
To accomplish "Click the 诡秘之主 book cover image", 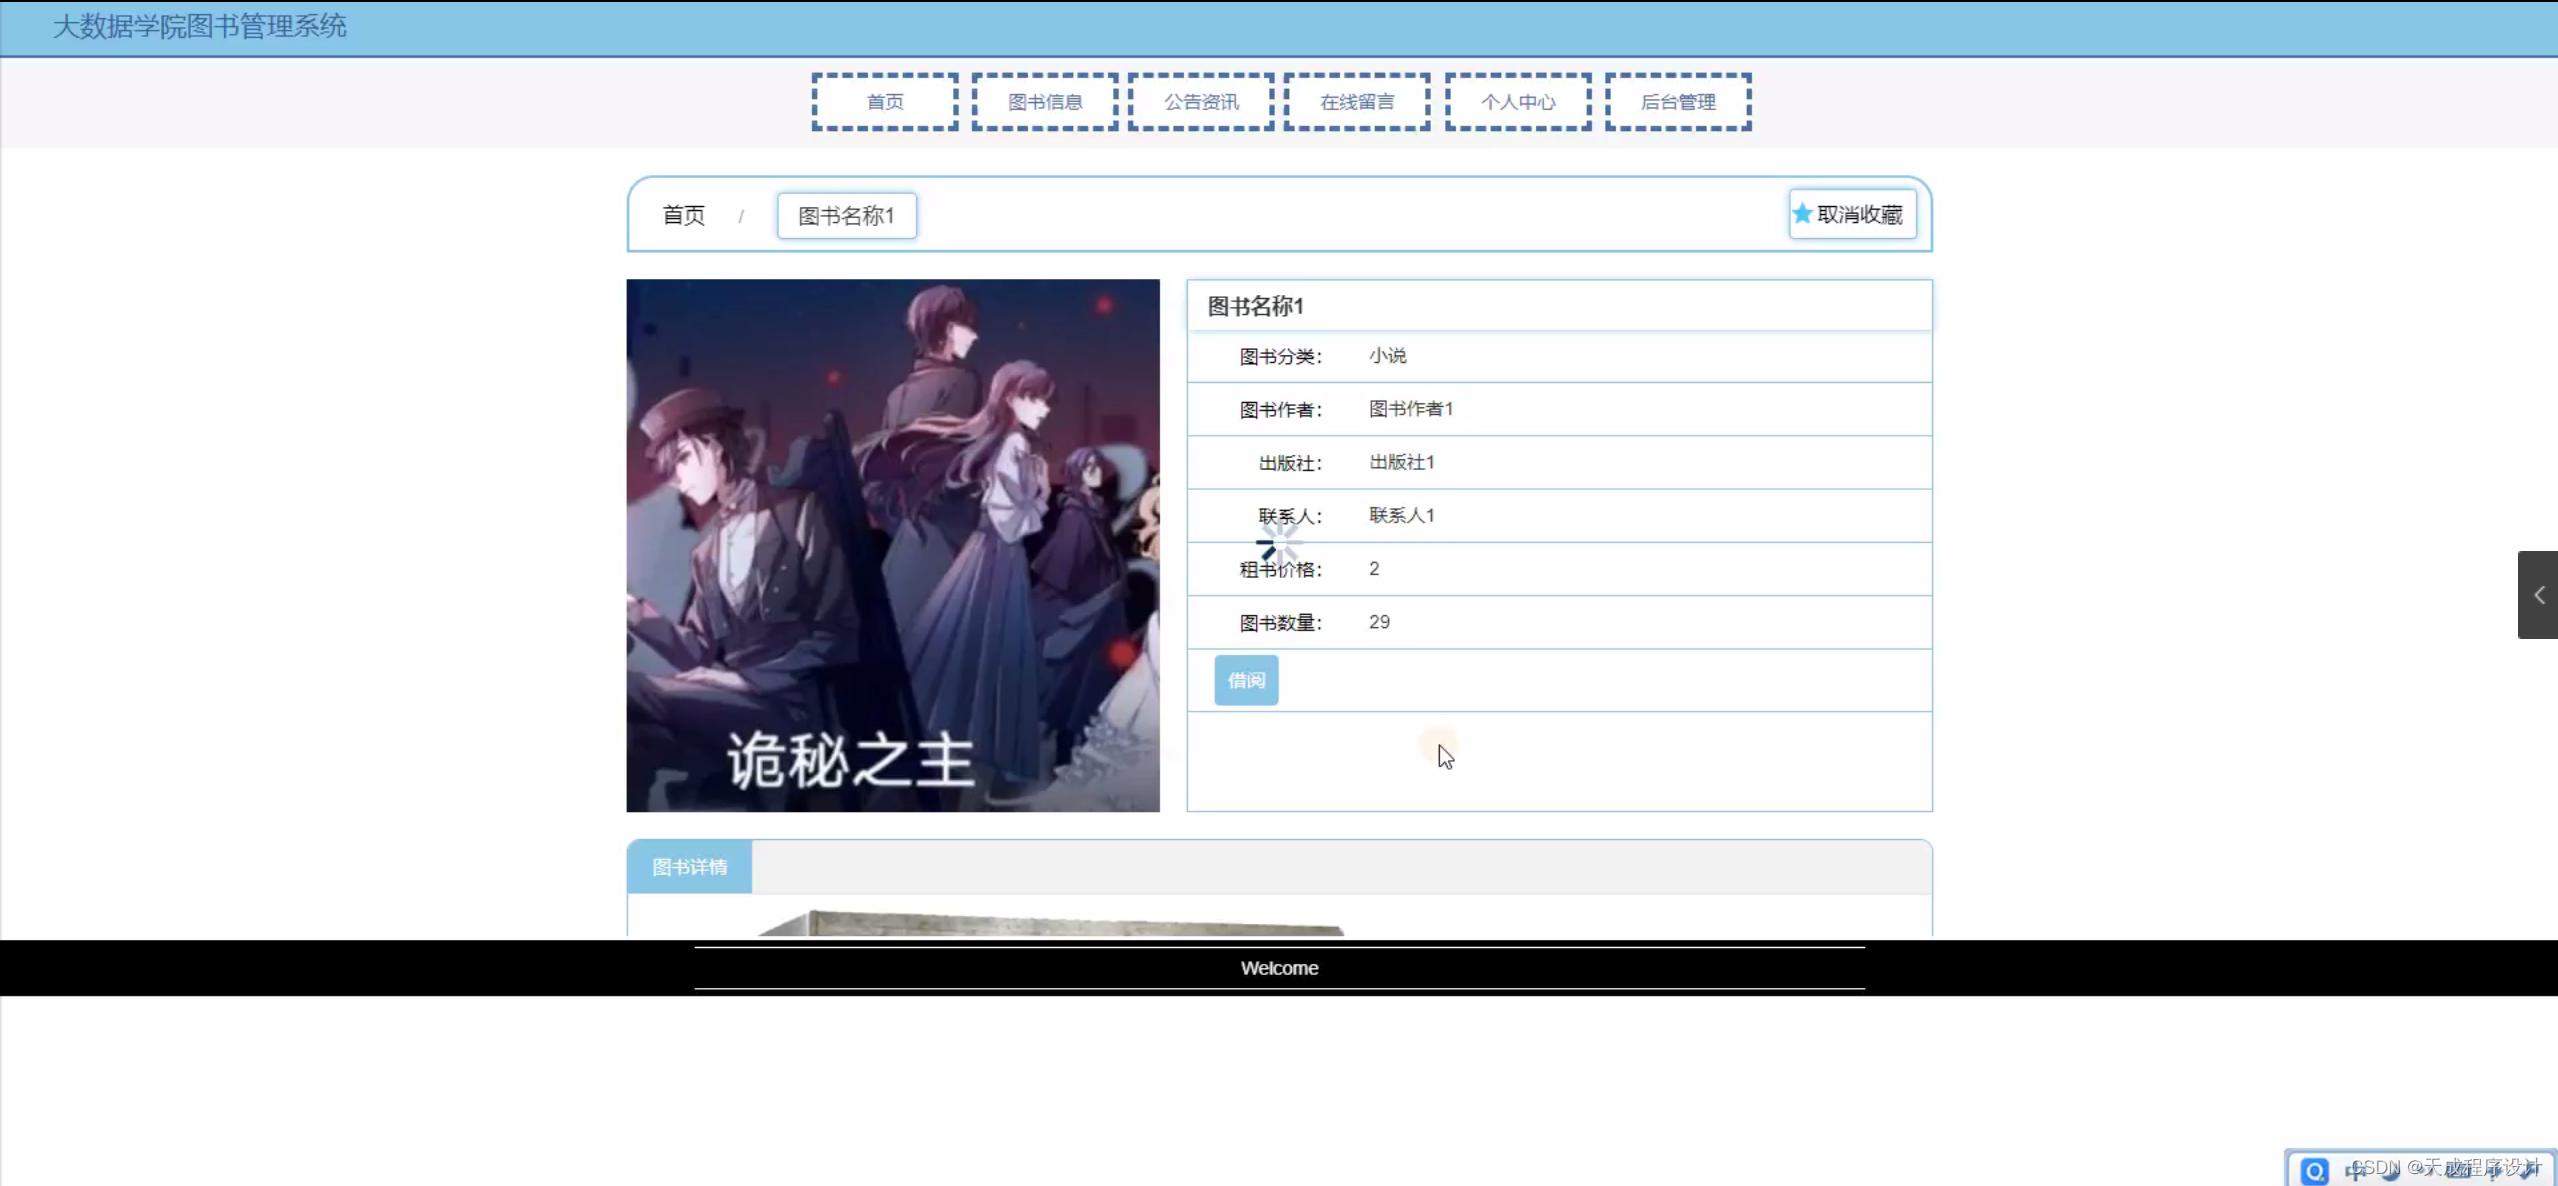I will coord(893,545).
